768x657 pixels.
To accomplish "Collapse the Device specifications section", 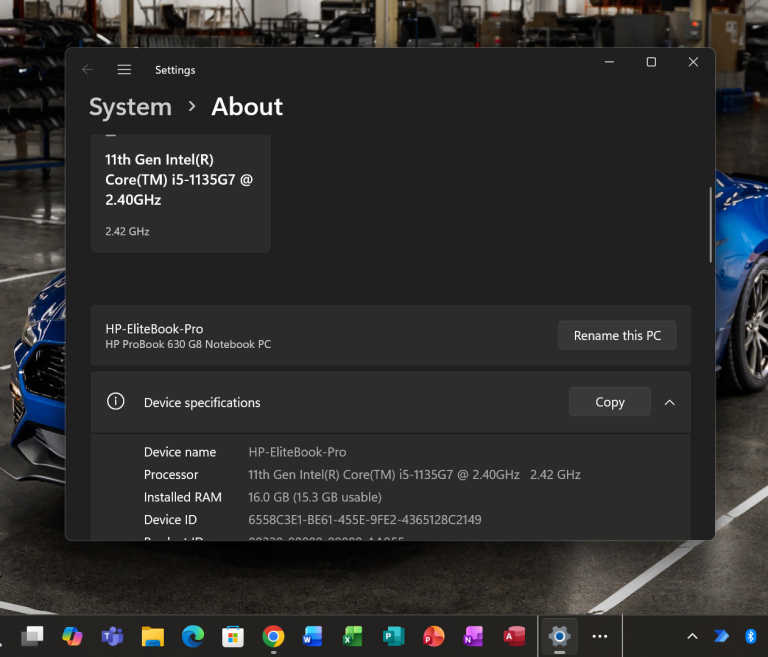I will 670,402.
